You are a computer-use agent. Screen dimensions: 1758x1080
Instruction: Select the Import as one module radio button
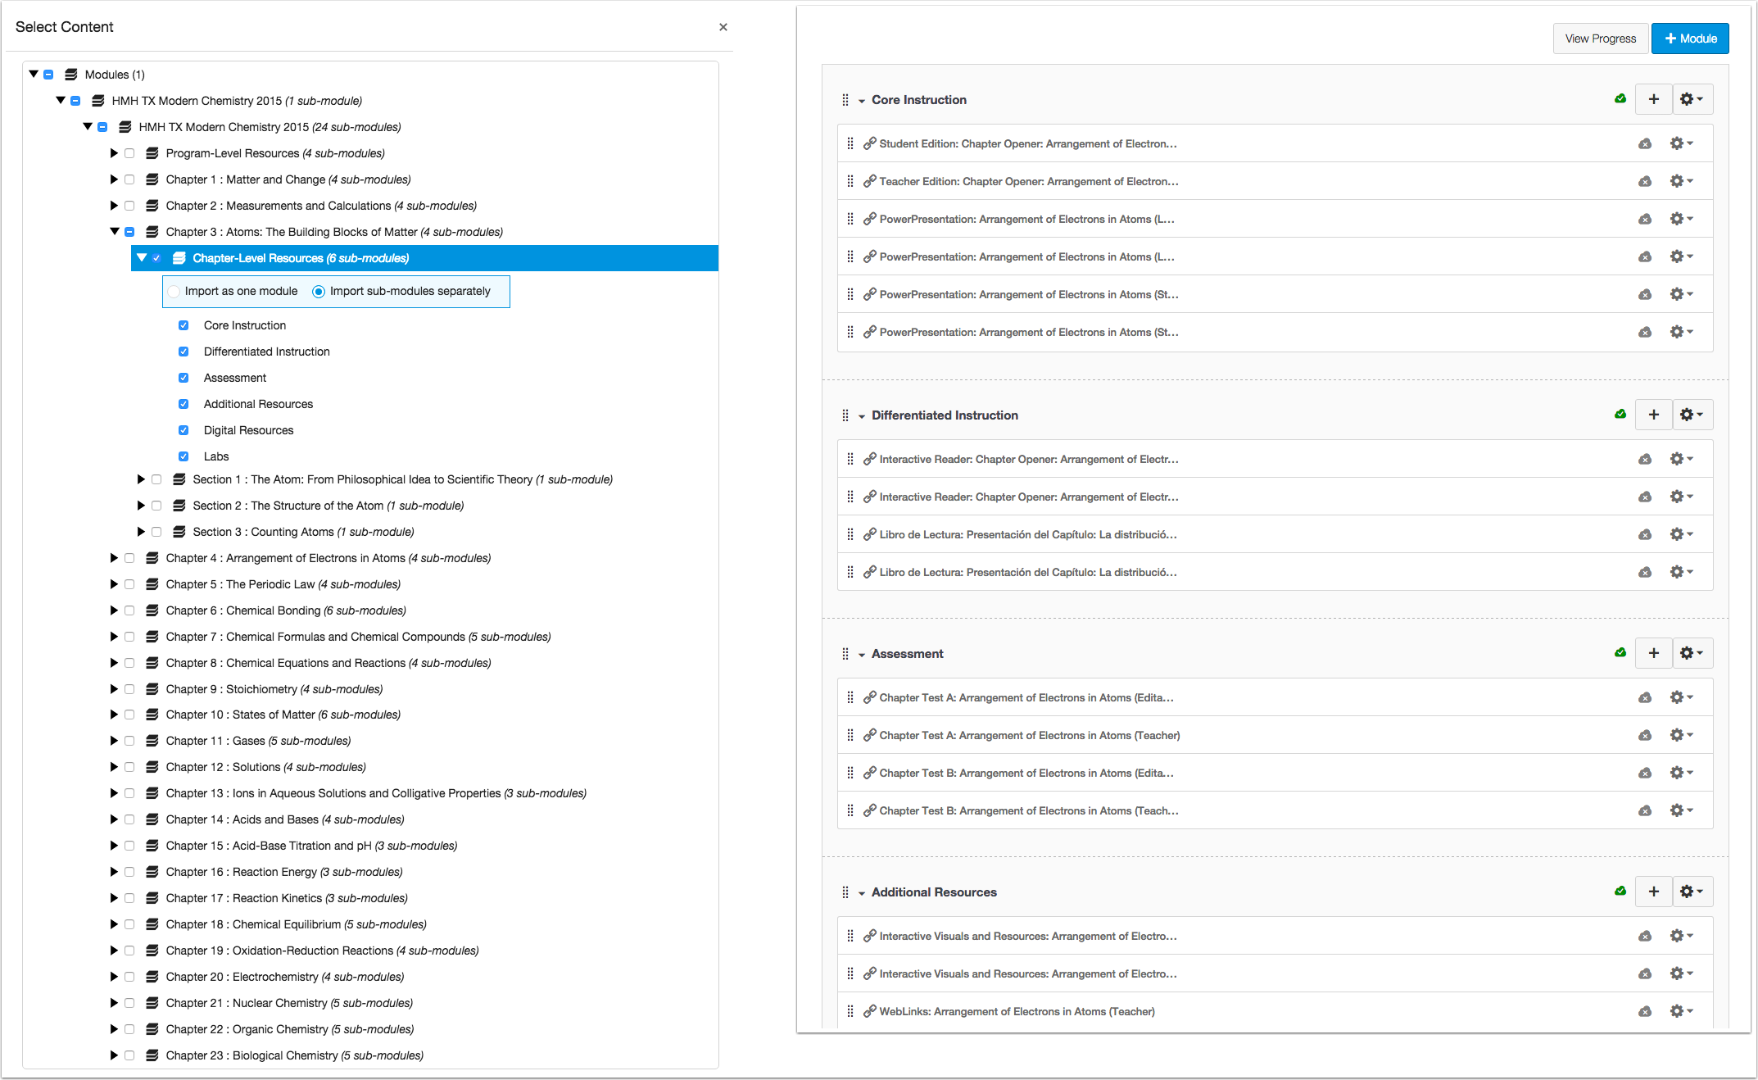click(x=174, y=291)
